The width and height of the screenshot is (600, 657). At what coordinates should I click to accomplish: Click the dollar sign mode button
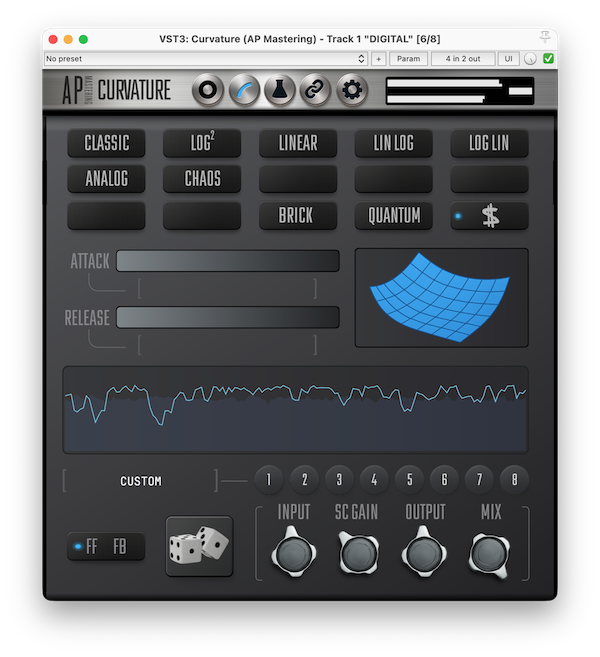[489, 216]
